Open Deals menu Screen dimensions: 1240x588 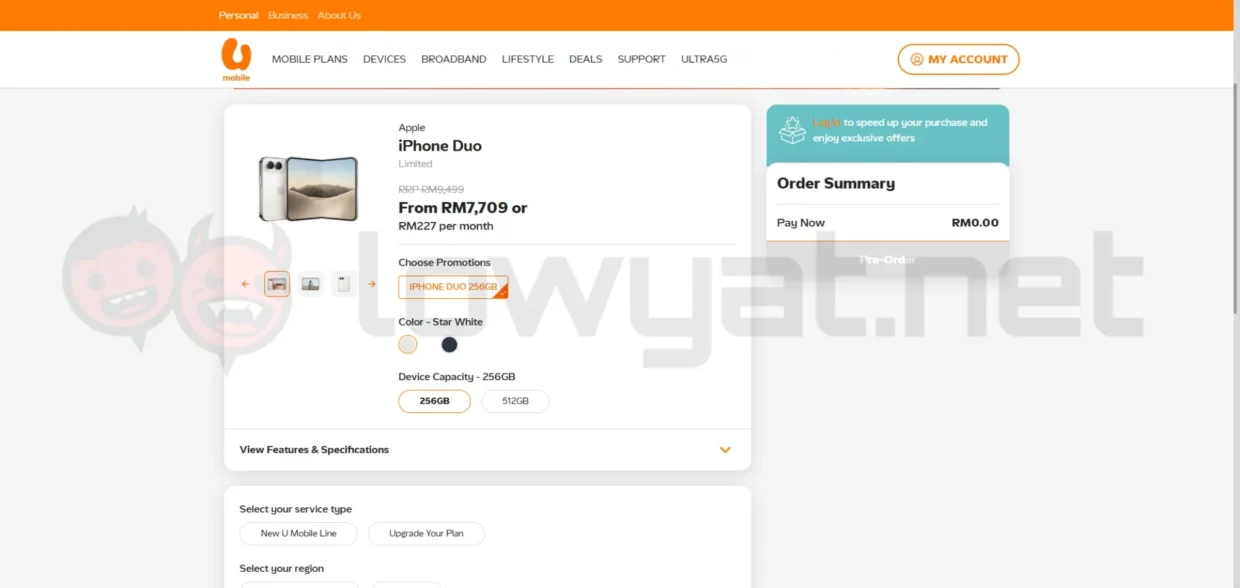[586, 59]
